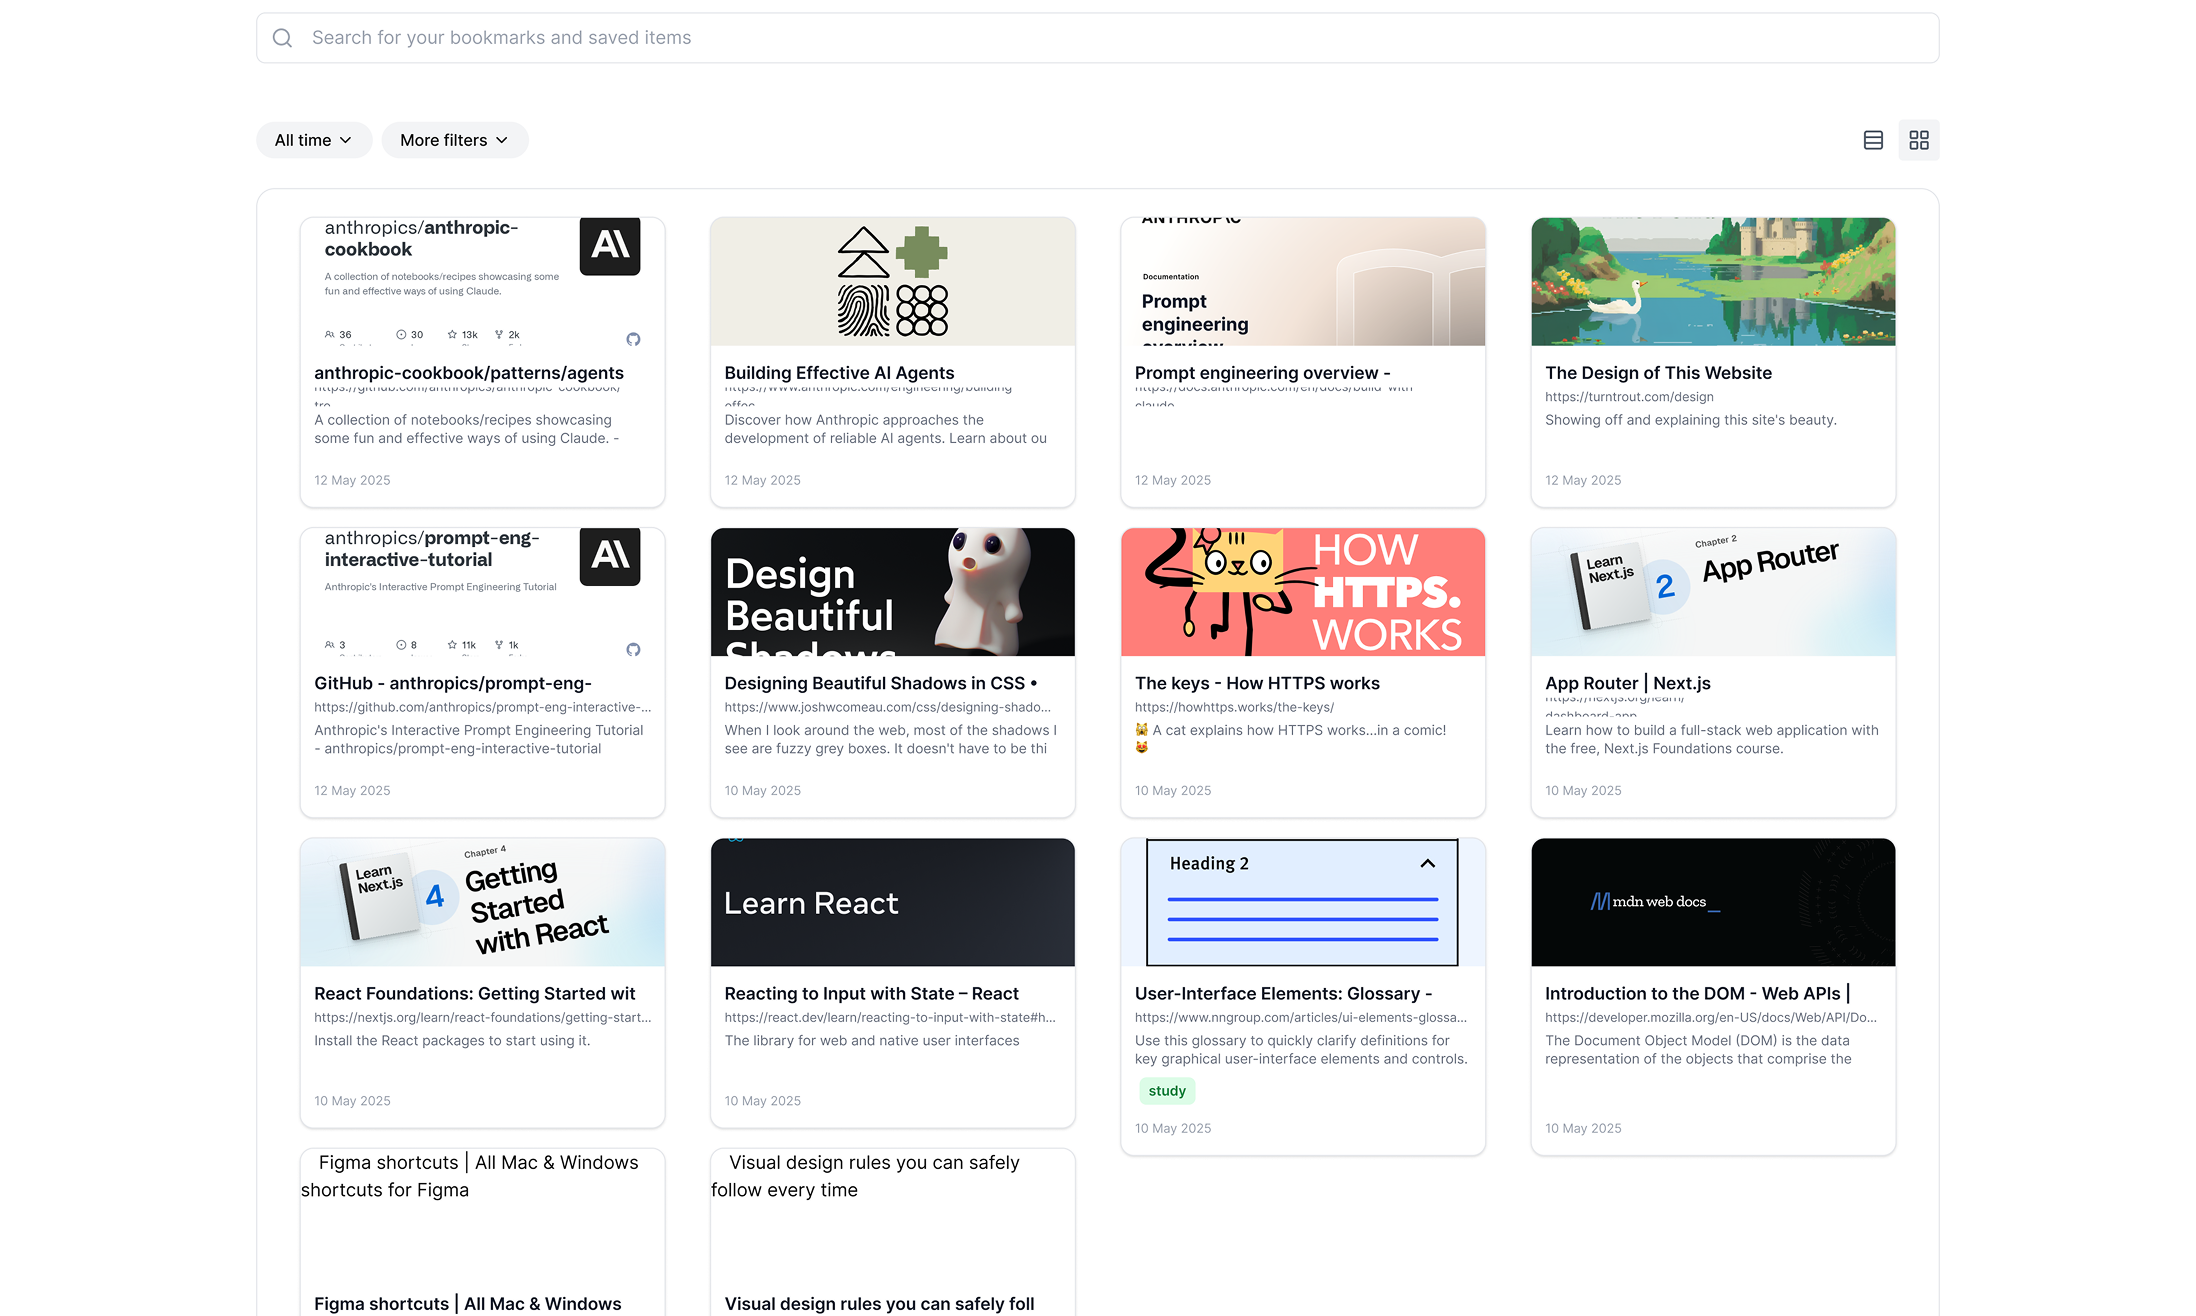2196x1316 pixels.
Task: Open App Router | Next.js title
Action: pos(1627,683)
